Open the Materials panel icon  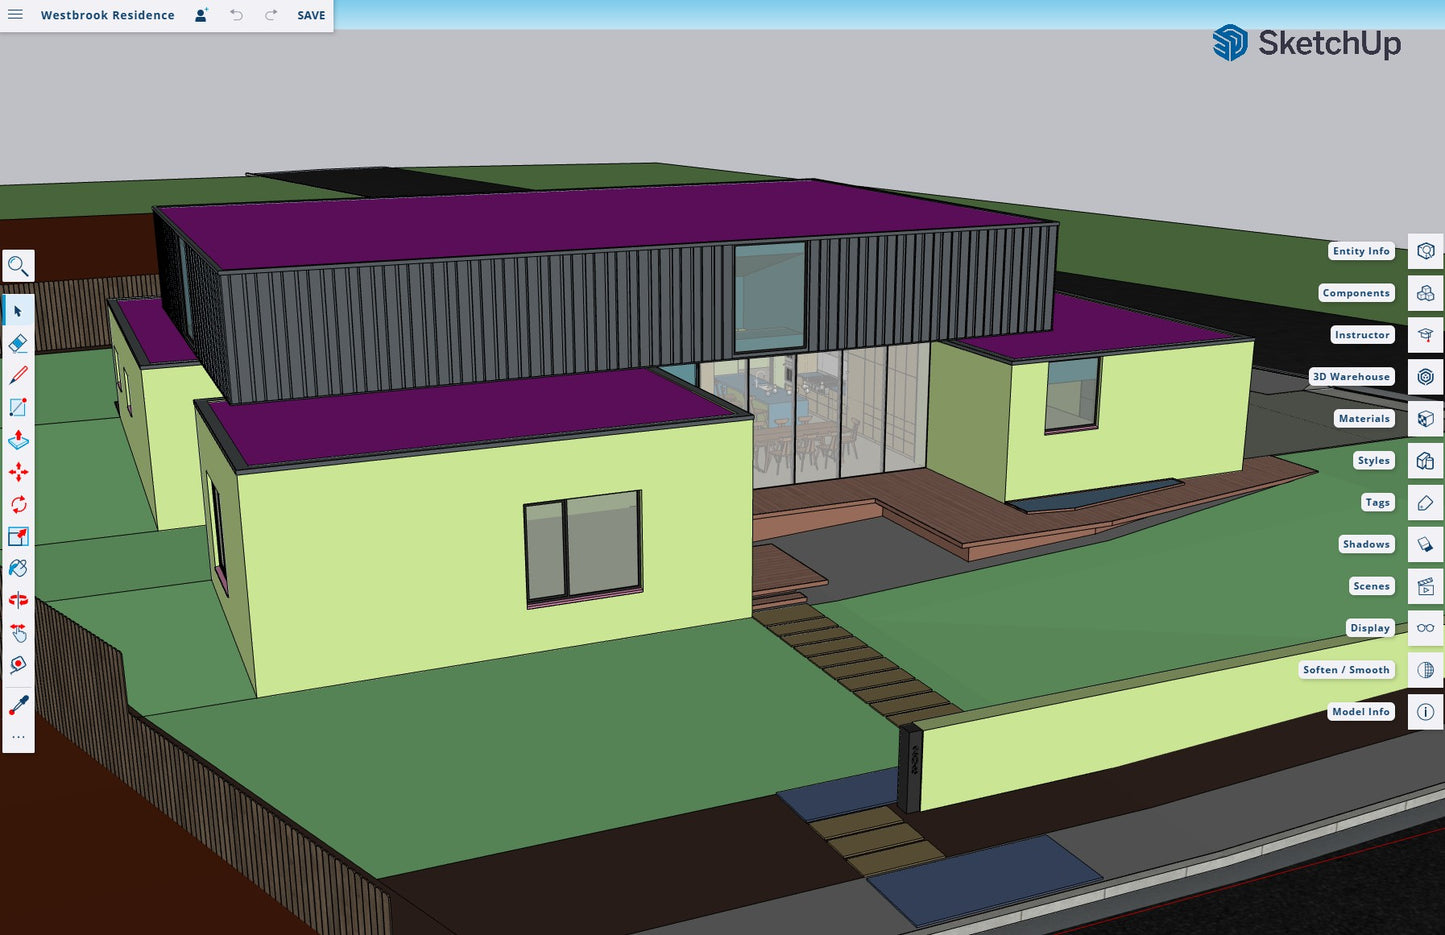[x=1426, y=419]
